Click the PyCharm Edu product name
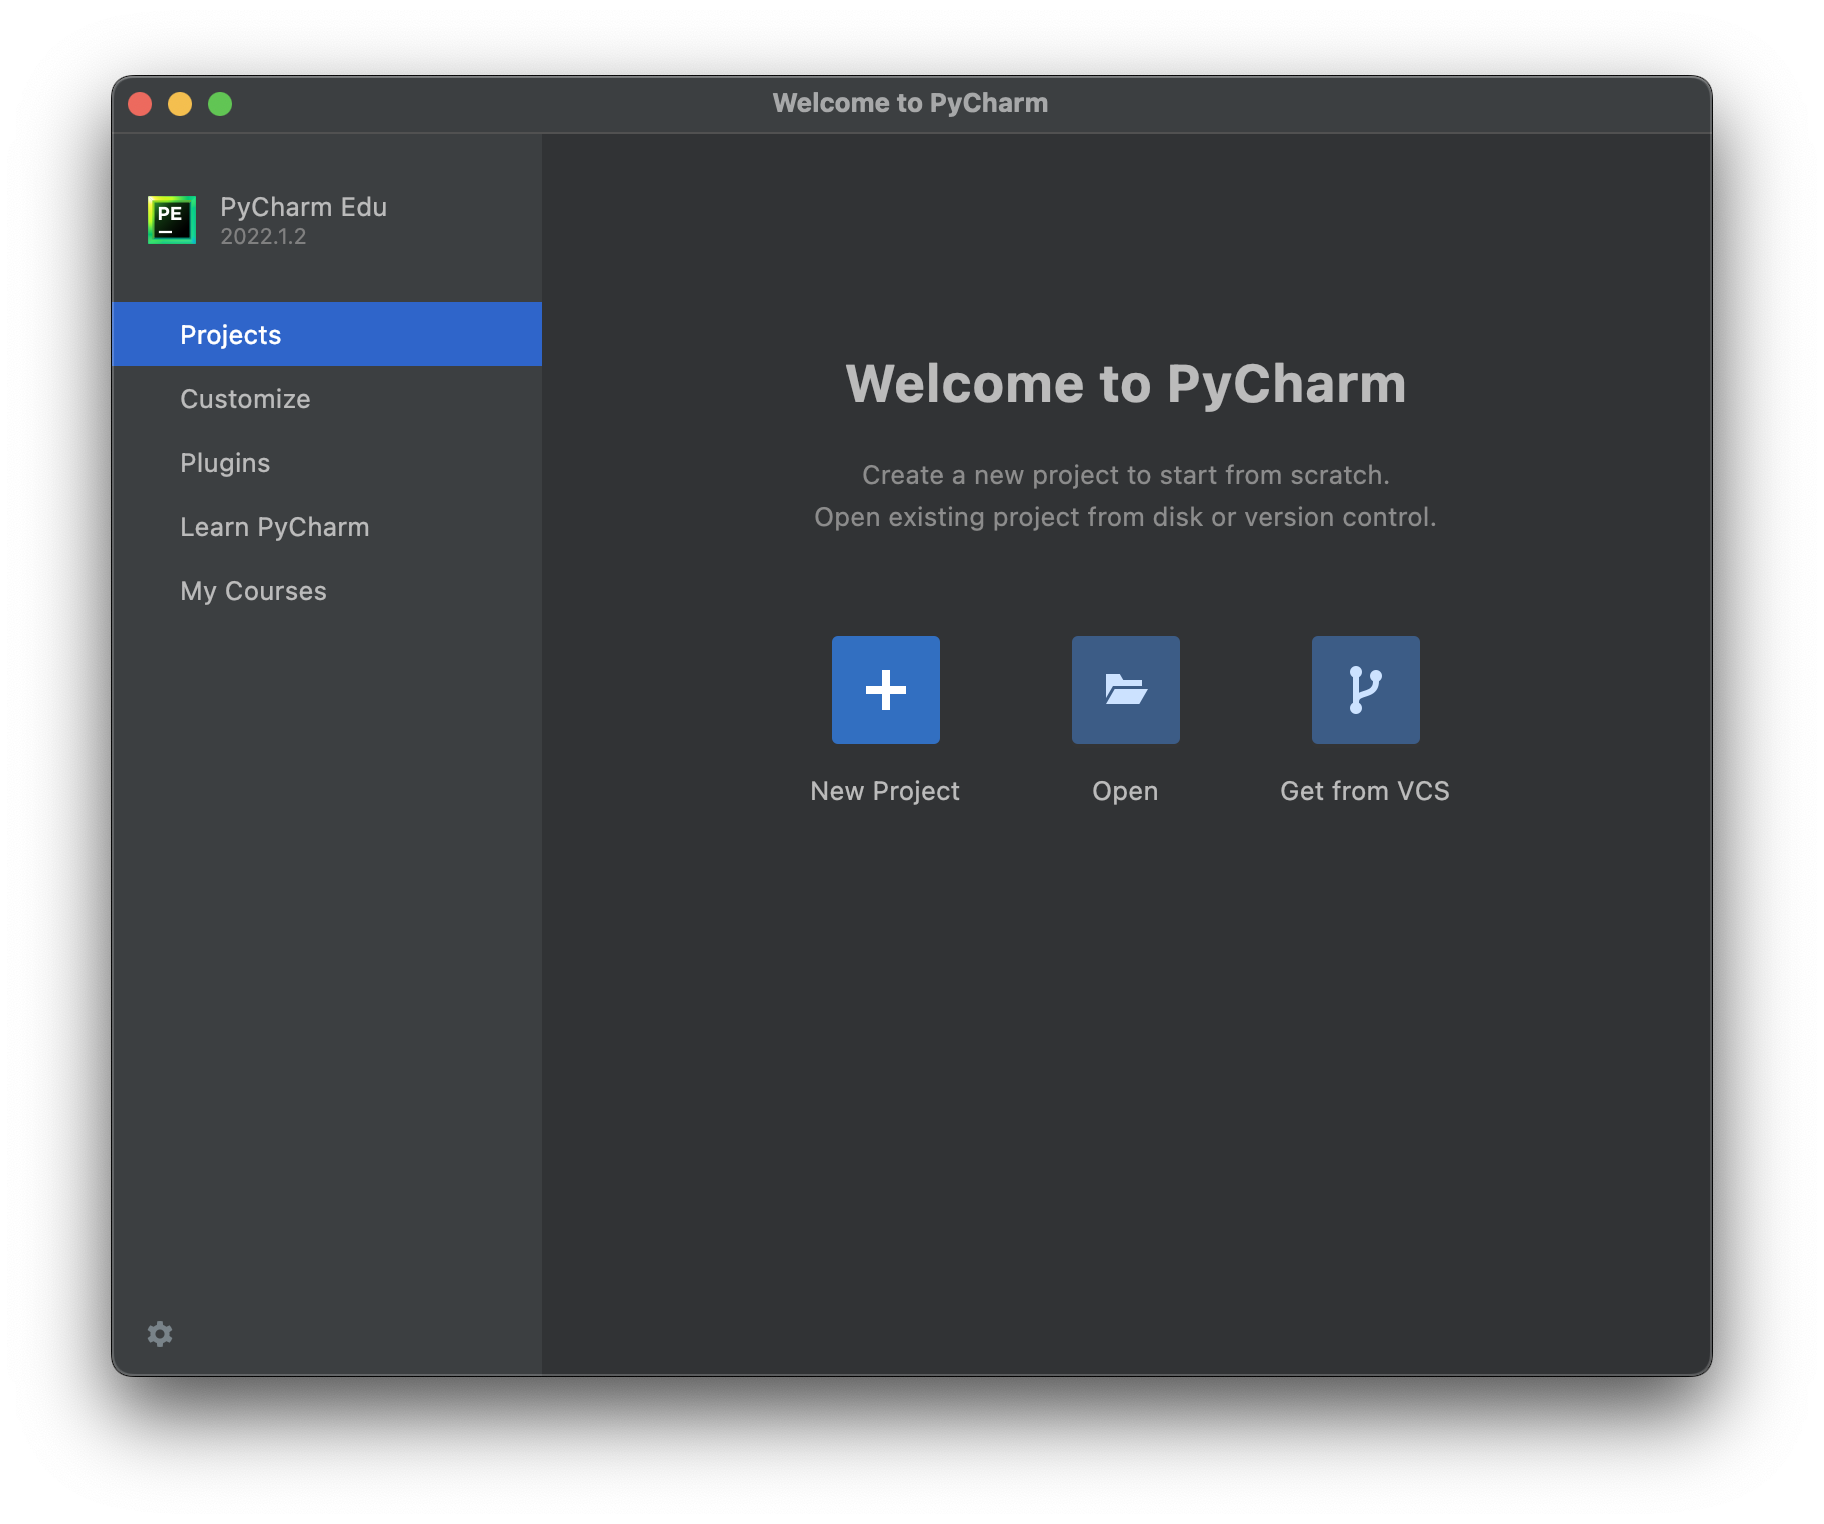Screen dimensions: 1824x1524 tap(303, 207)
